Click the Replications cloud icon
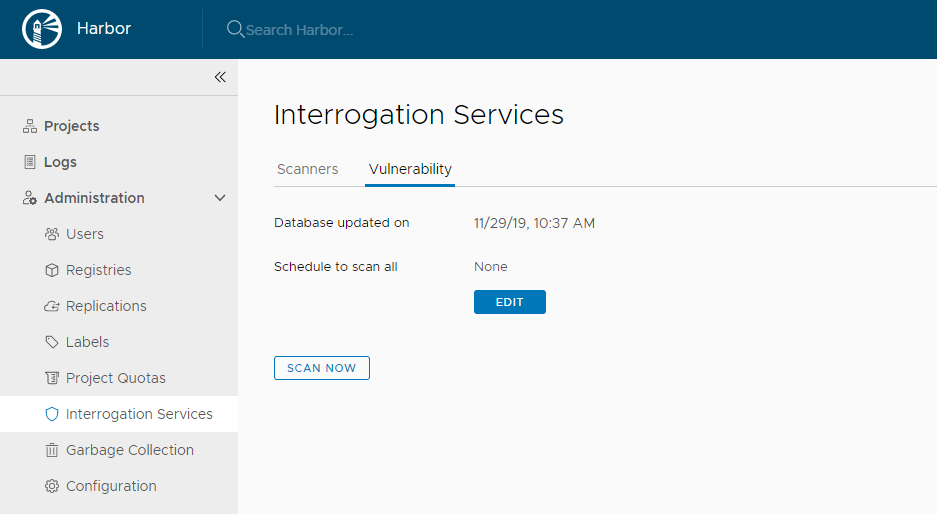The height and width of the screenshot is (514, 937). tap(52, 306)
